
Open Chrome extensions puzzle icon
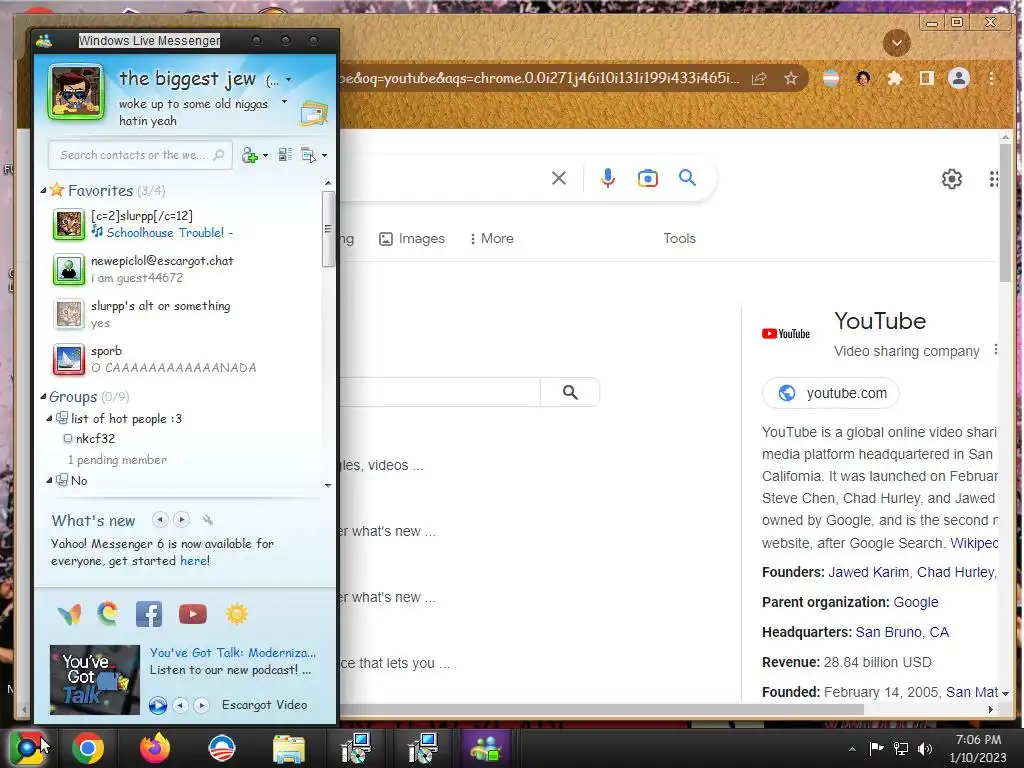[894, 79]
